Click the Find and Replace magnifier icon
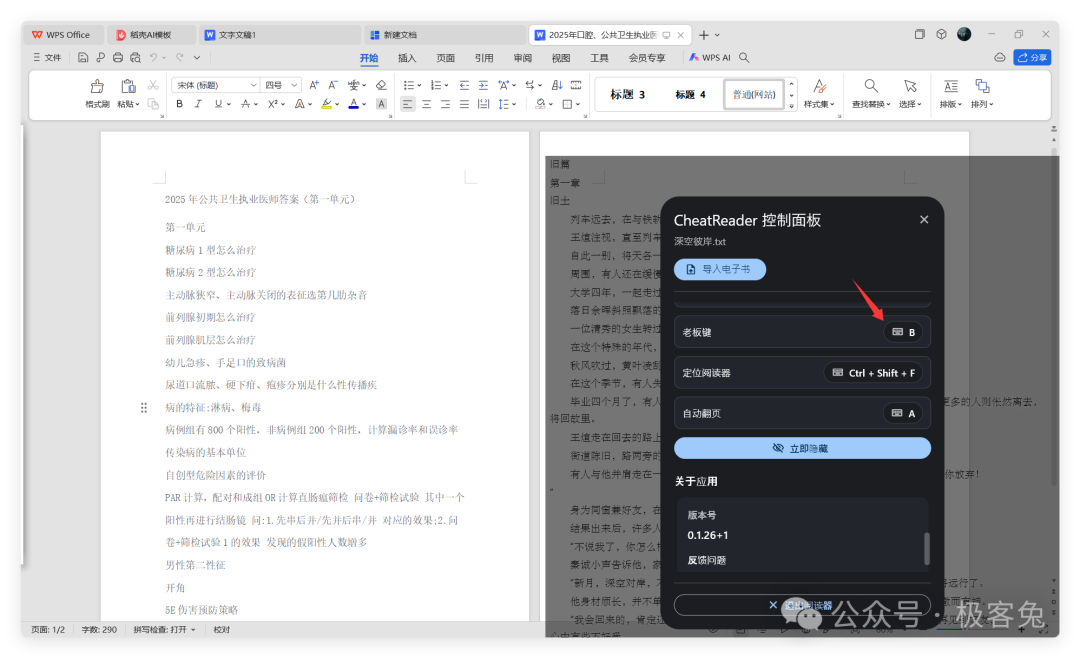 point(871,86)
